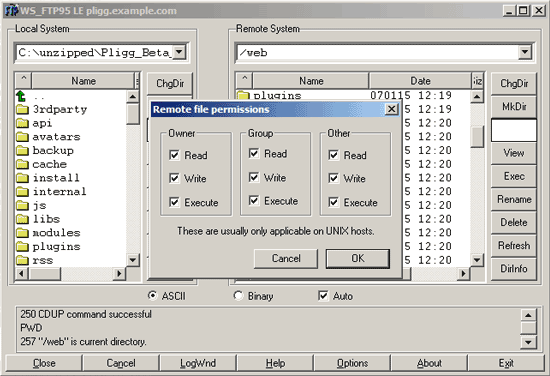Sort remote list by Name column

point(311,81)
